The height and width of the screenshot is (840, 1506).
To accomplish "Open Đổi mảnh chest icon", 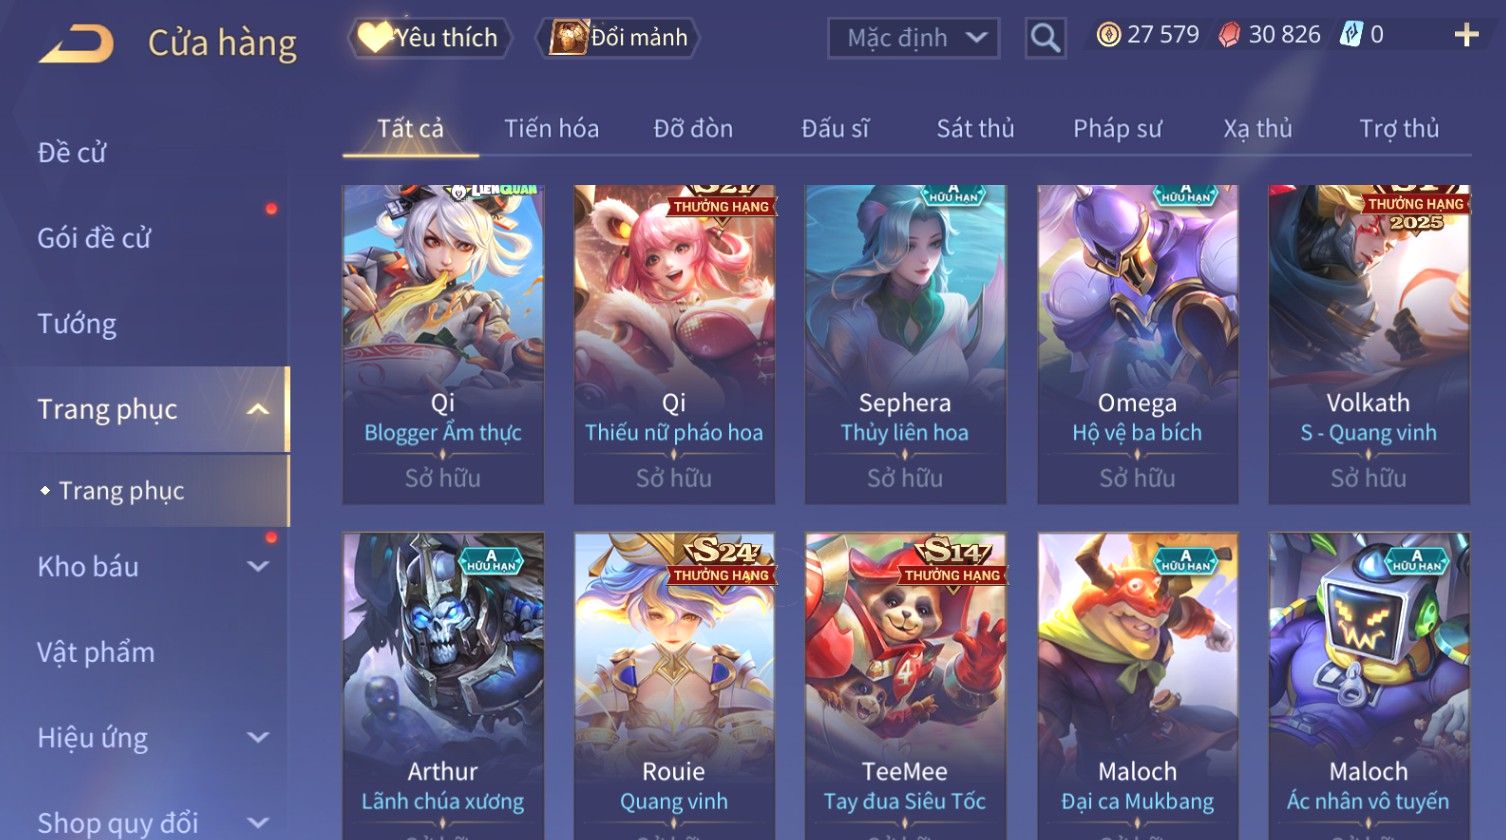I will pos(567,38).
